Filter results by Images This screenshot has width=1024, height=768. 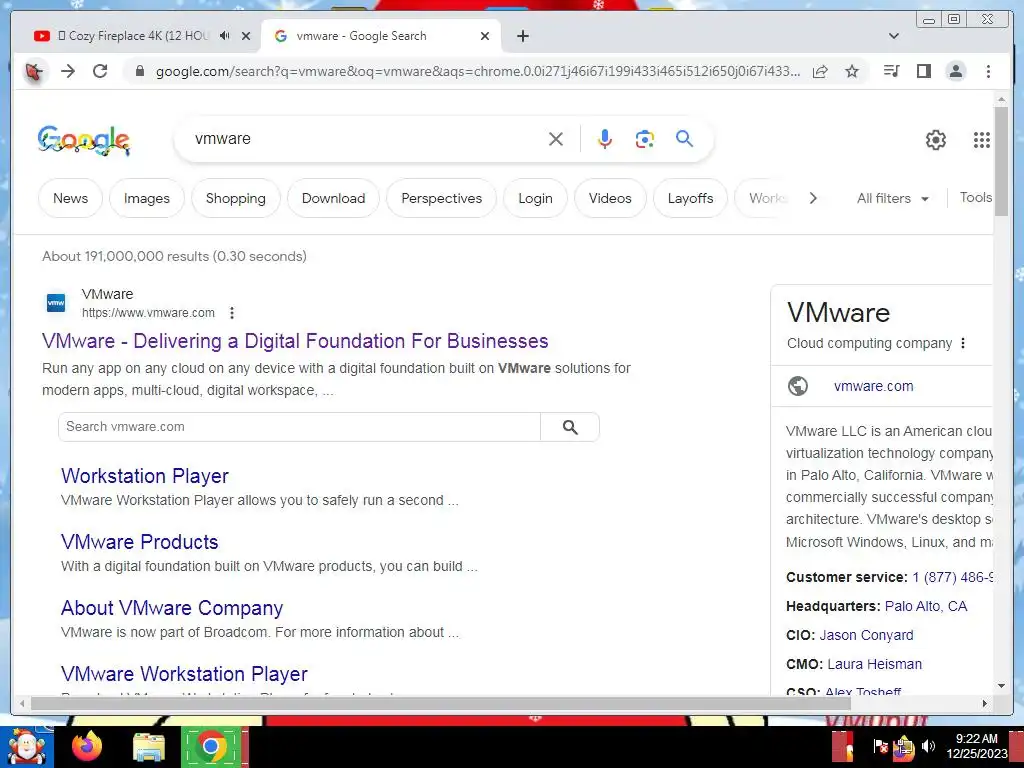(147, 198)
